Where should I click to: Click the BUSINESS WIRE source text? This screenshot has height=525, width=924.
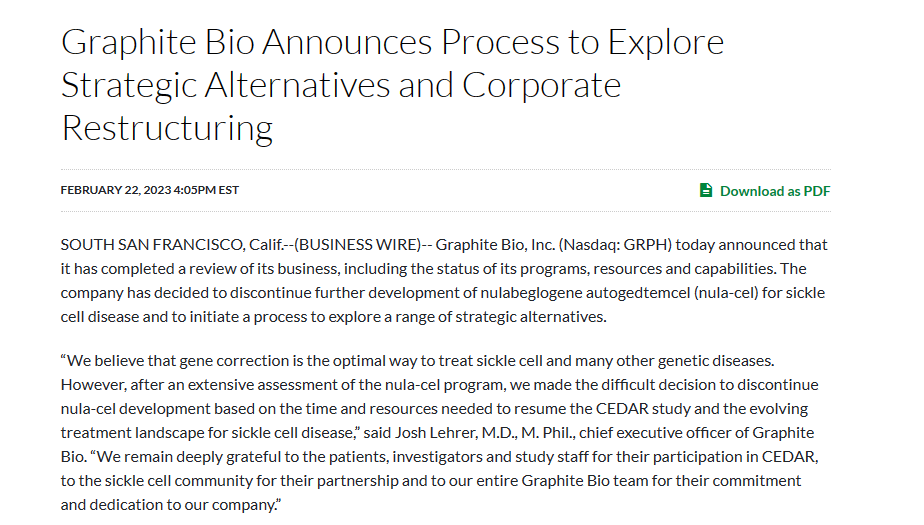click(361, 245)
